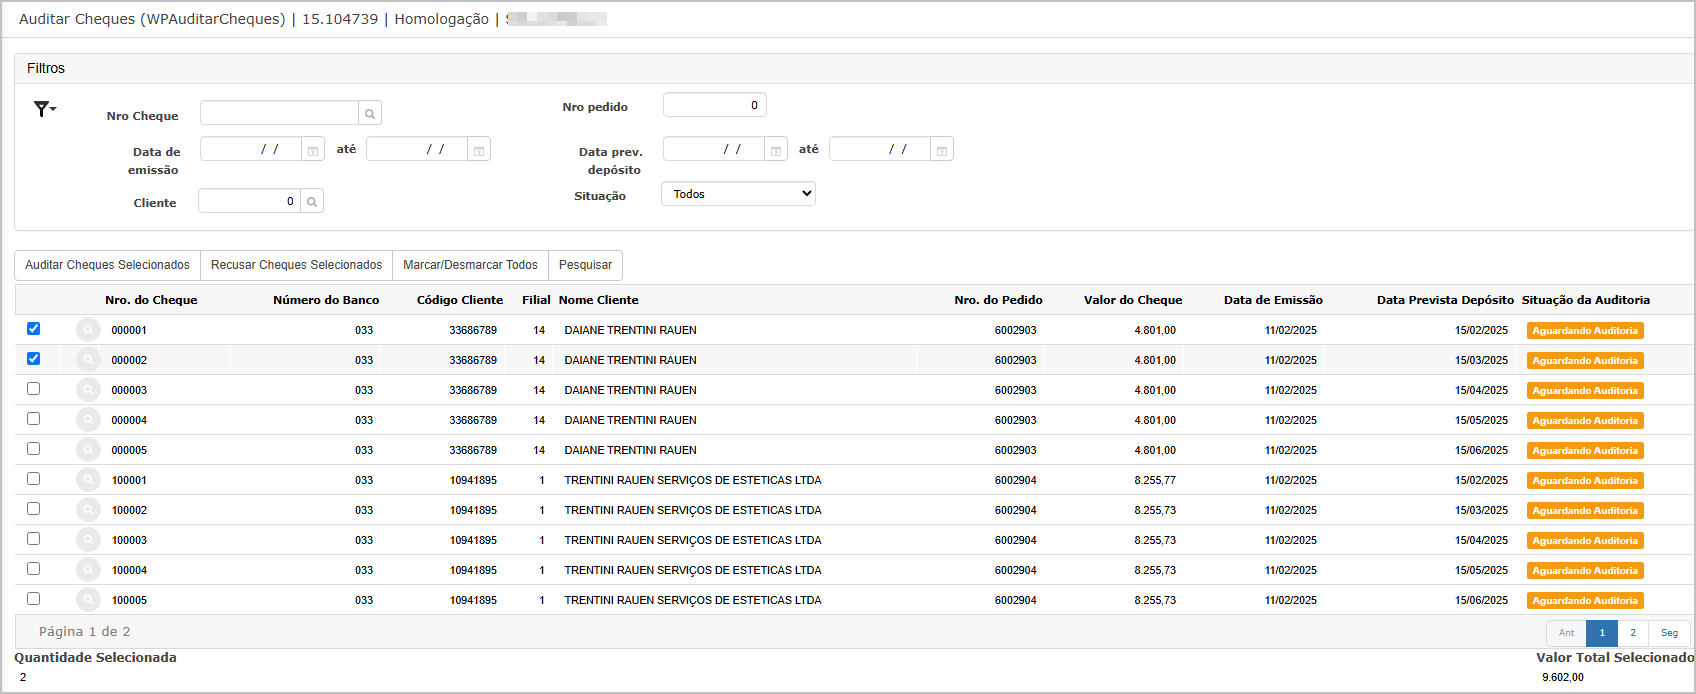1696x694 pixels.
Task: Click the Pesquisar button
Action: (x=585, y=265)
